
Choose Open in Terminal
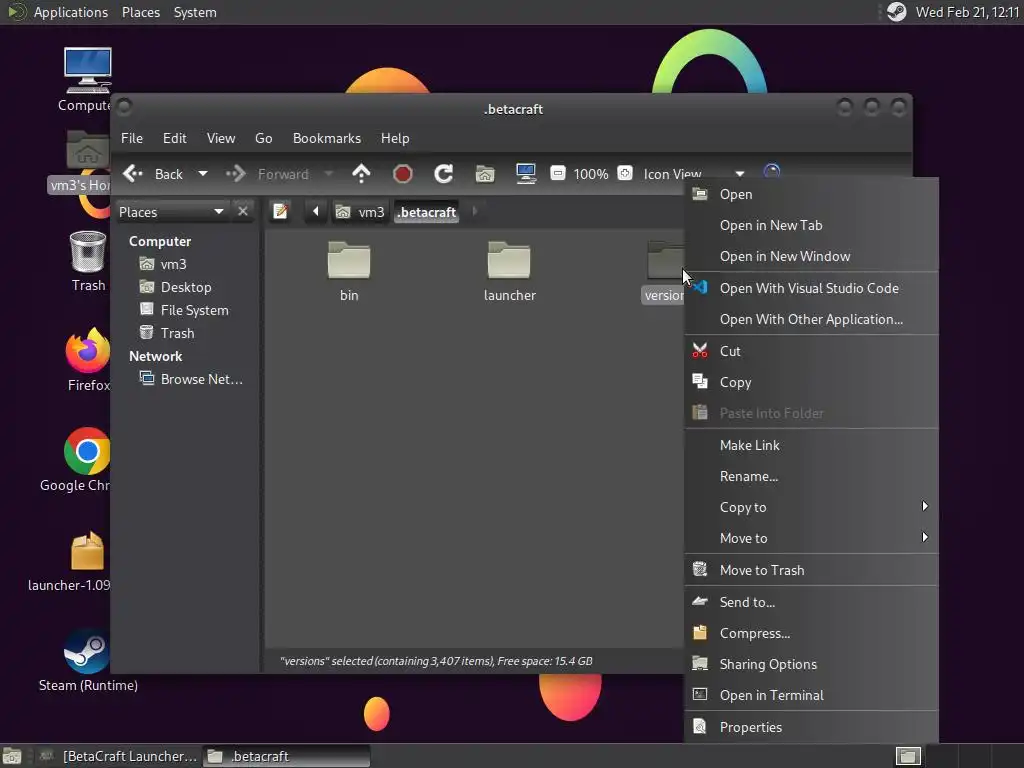(x=811, y=696)
